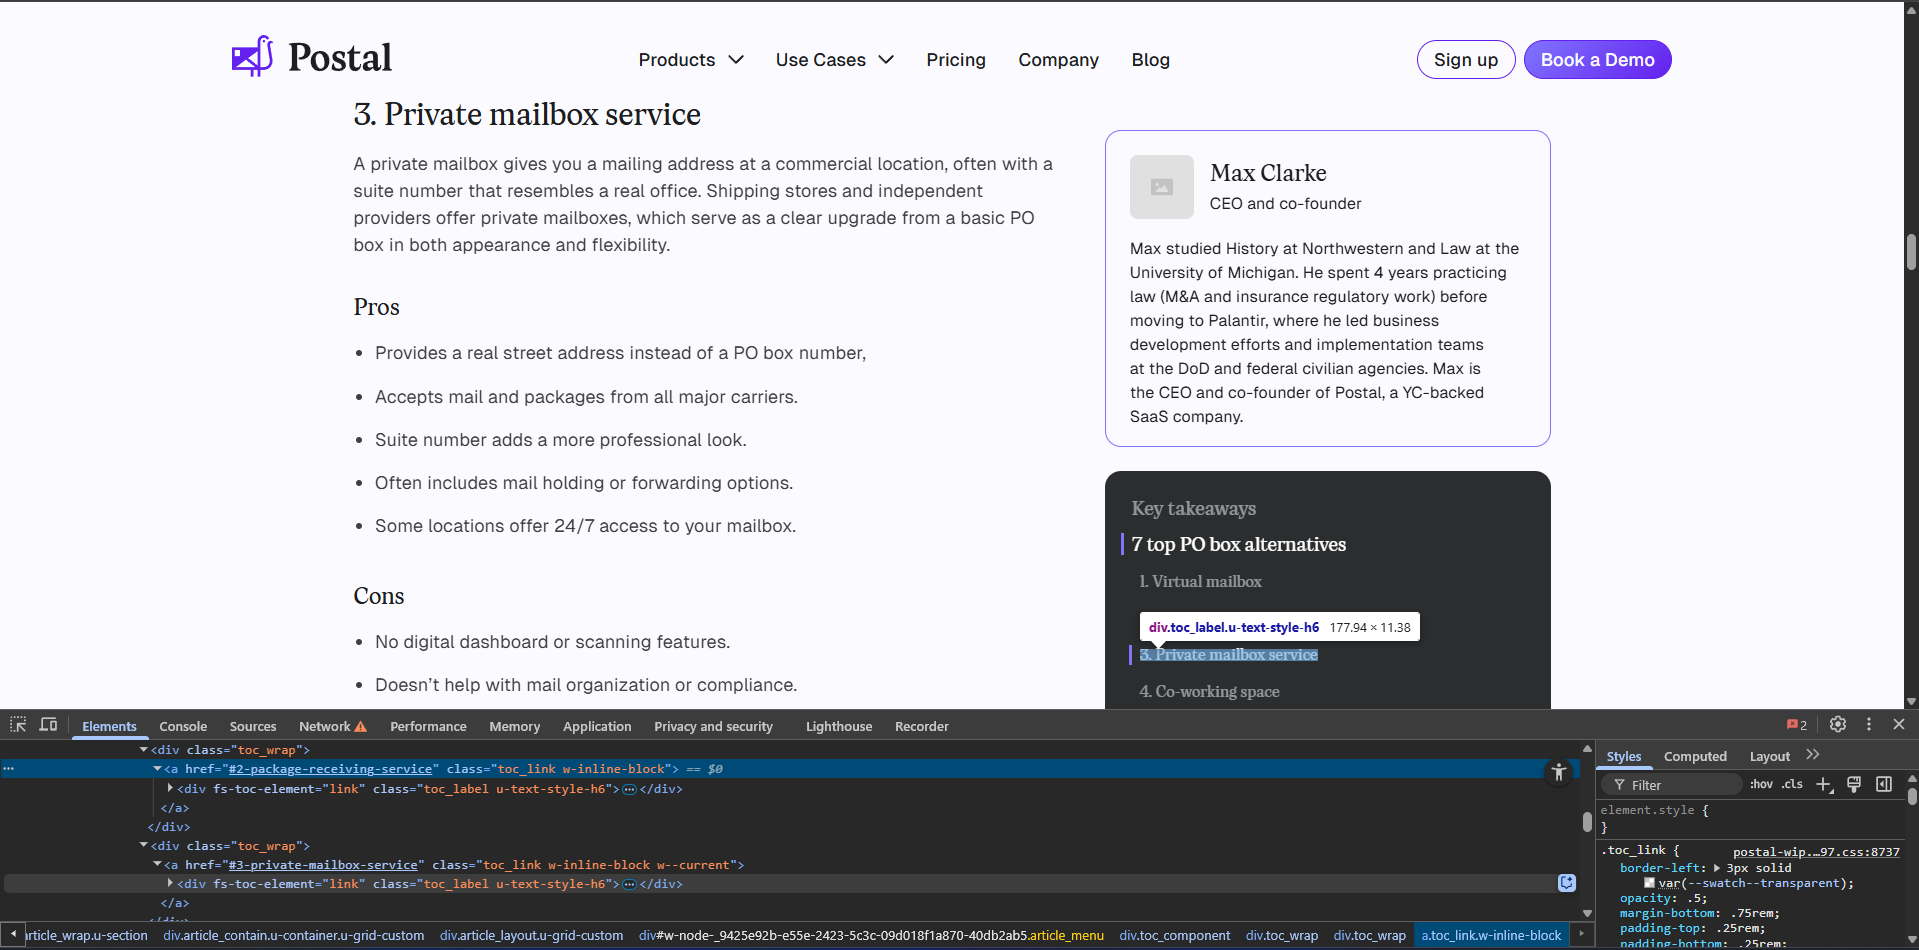Expand the Use Cases navigation dropdown
This screenshot has width=1919, height=950.
834,60
